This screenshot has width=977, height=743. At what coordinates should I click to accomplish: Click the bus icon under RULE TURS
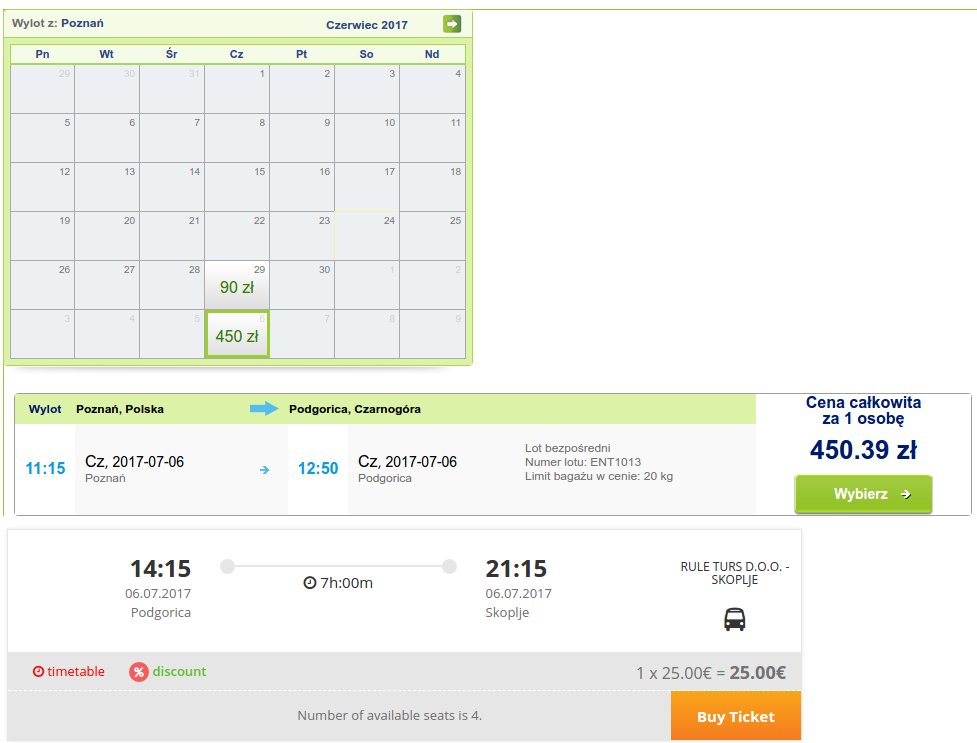click(735, 619)
